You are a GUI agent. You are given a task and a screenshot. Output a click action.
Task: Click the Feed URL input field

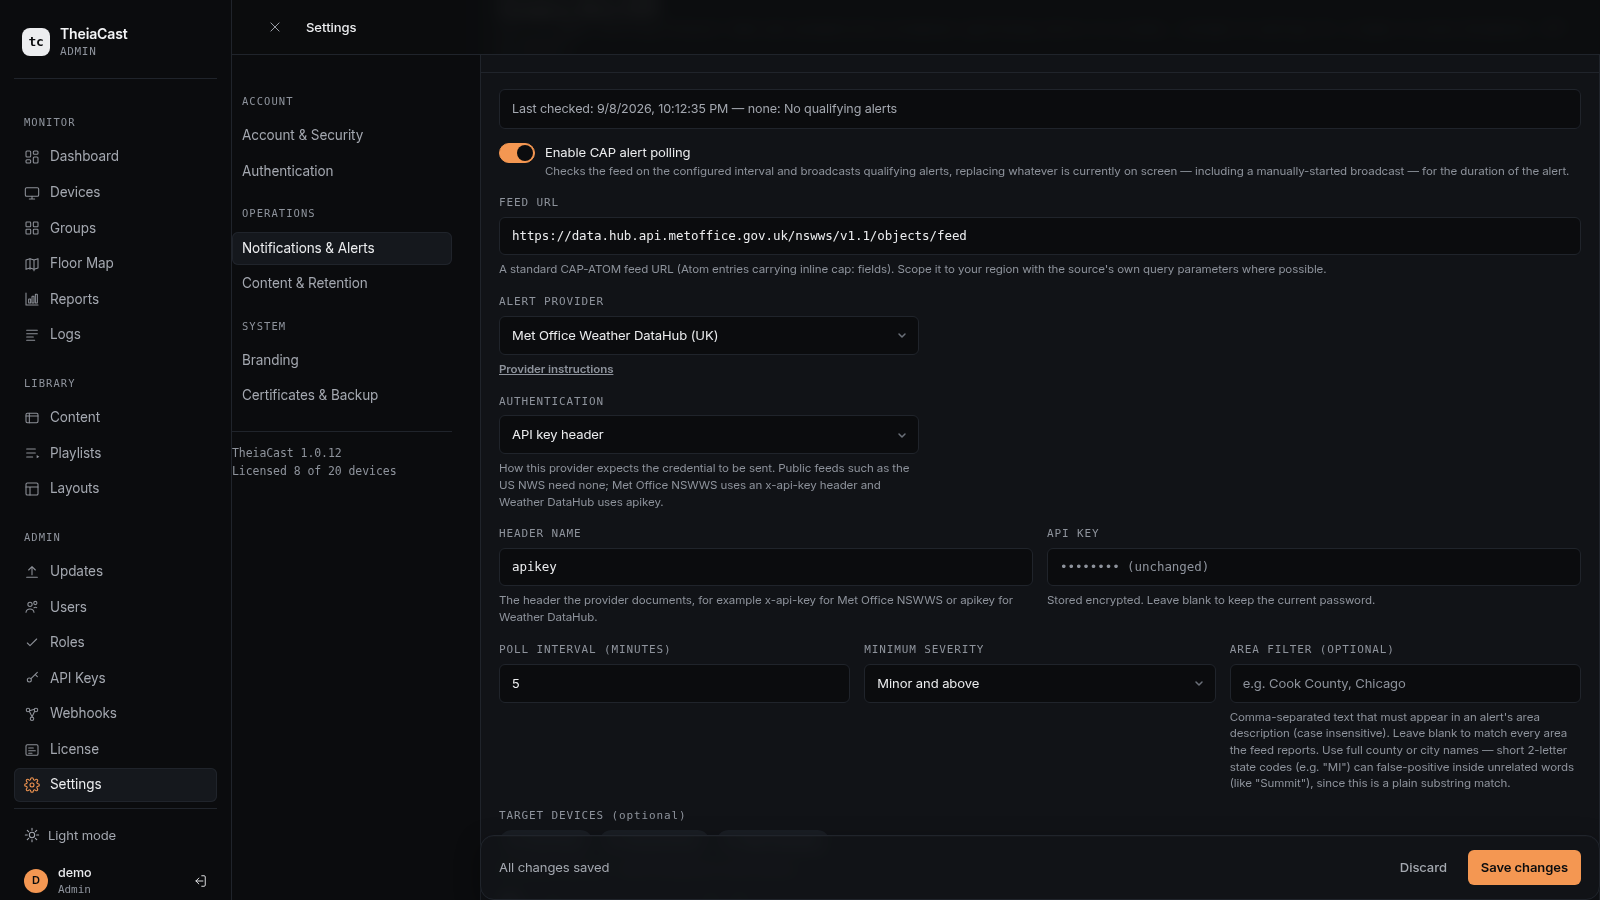pyautogui.click(x=1039, y=236)
